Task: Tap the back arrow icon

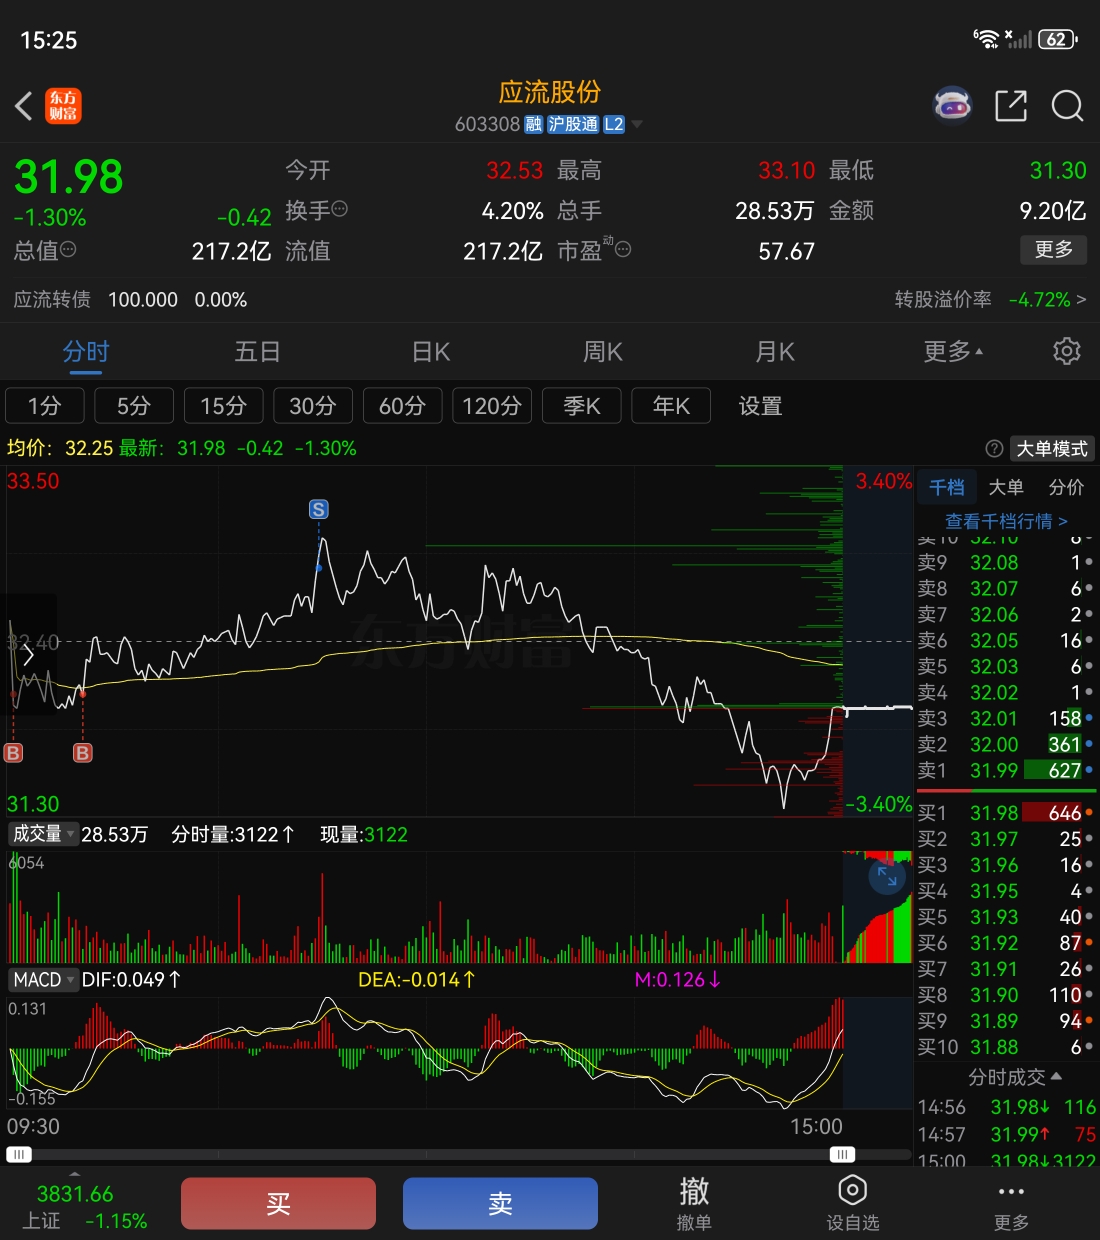Action: pyautogui.click(x=24, y=105)
